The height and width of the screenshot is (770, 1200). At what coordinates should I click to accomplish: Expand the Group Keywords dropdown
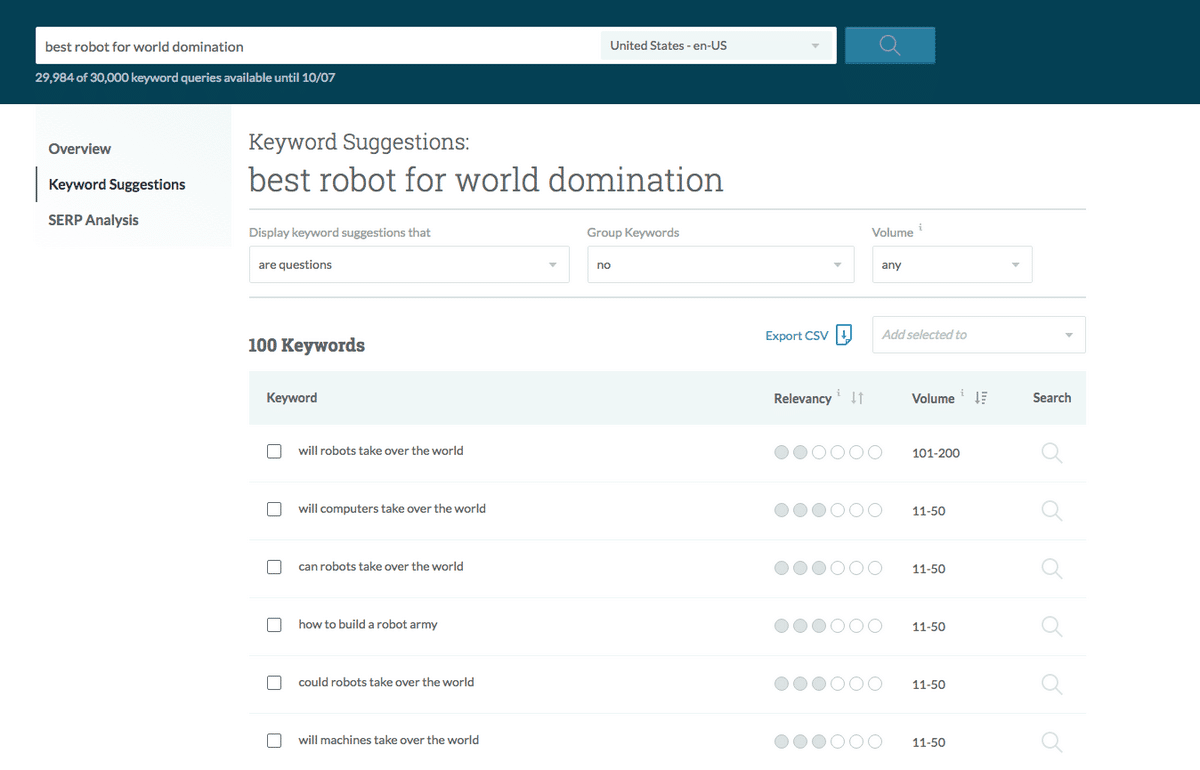coord(720,265)
